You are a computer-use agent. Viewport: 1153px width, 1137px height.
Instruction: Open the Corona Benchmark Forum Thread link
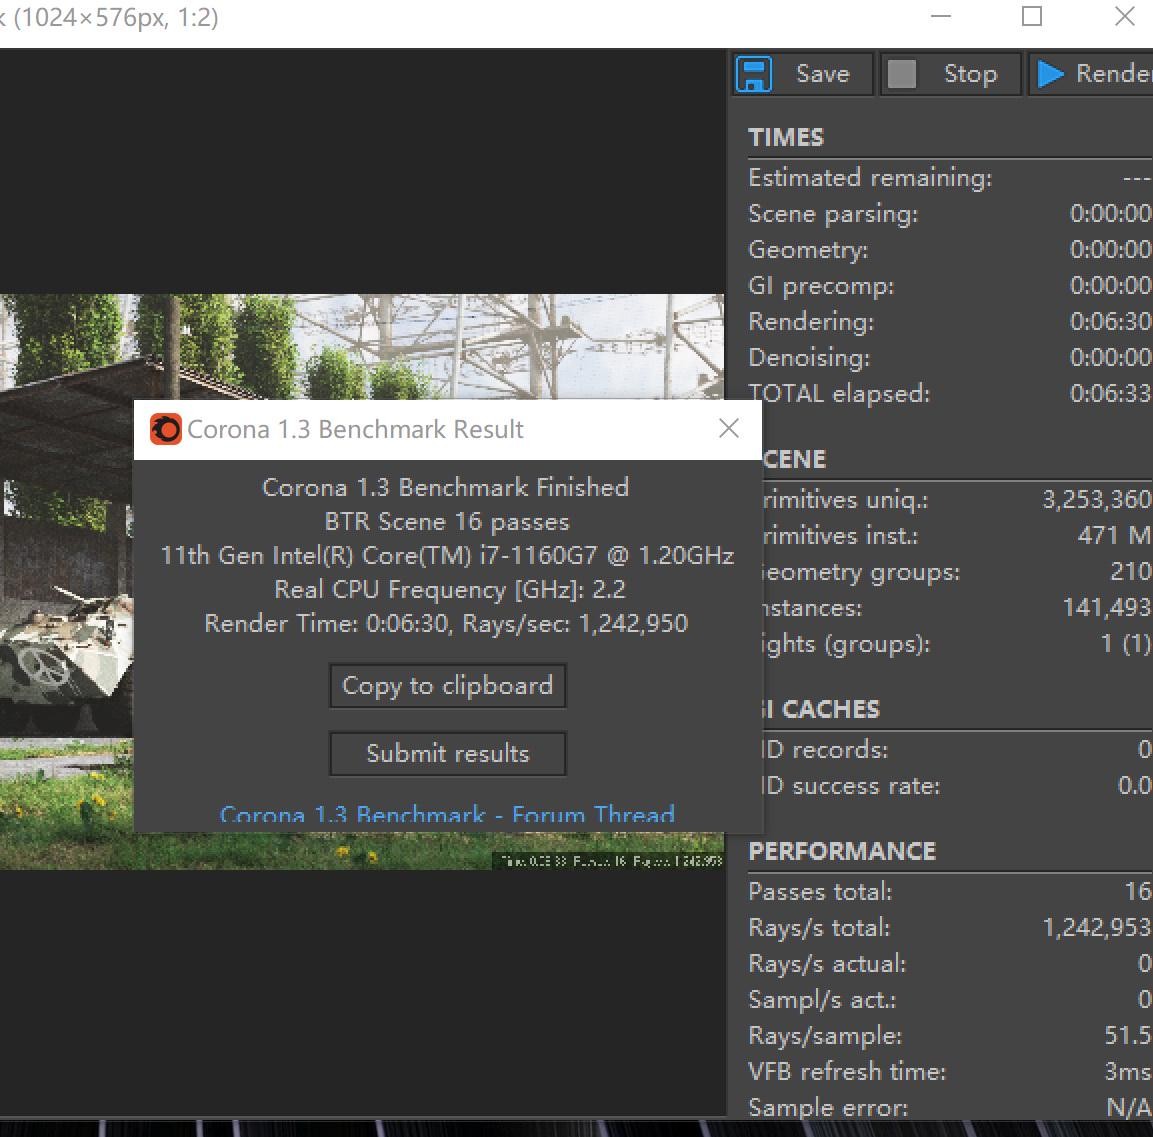coord(447,814)
